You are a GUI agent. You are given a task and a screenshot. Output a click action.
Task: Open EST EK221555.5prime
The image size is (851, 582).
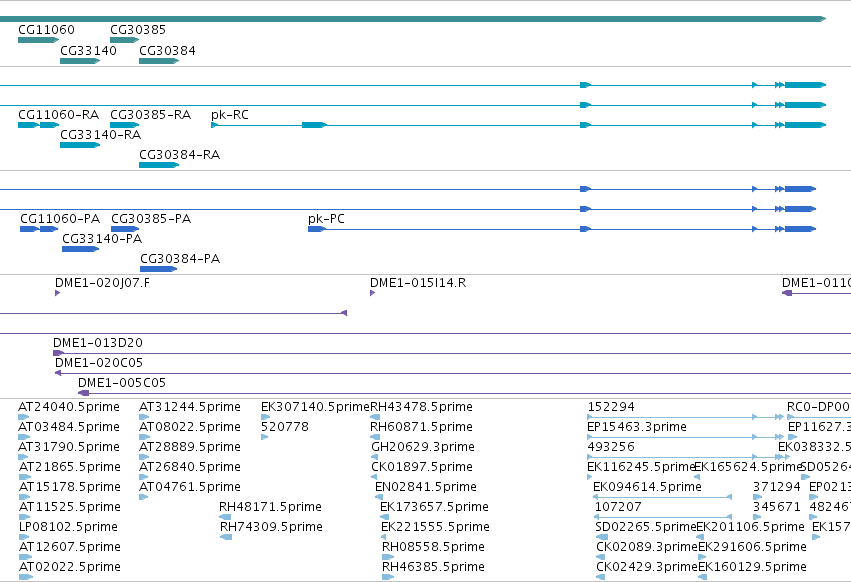coord(435,527)
